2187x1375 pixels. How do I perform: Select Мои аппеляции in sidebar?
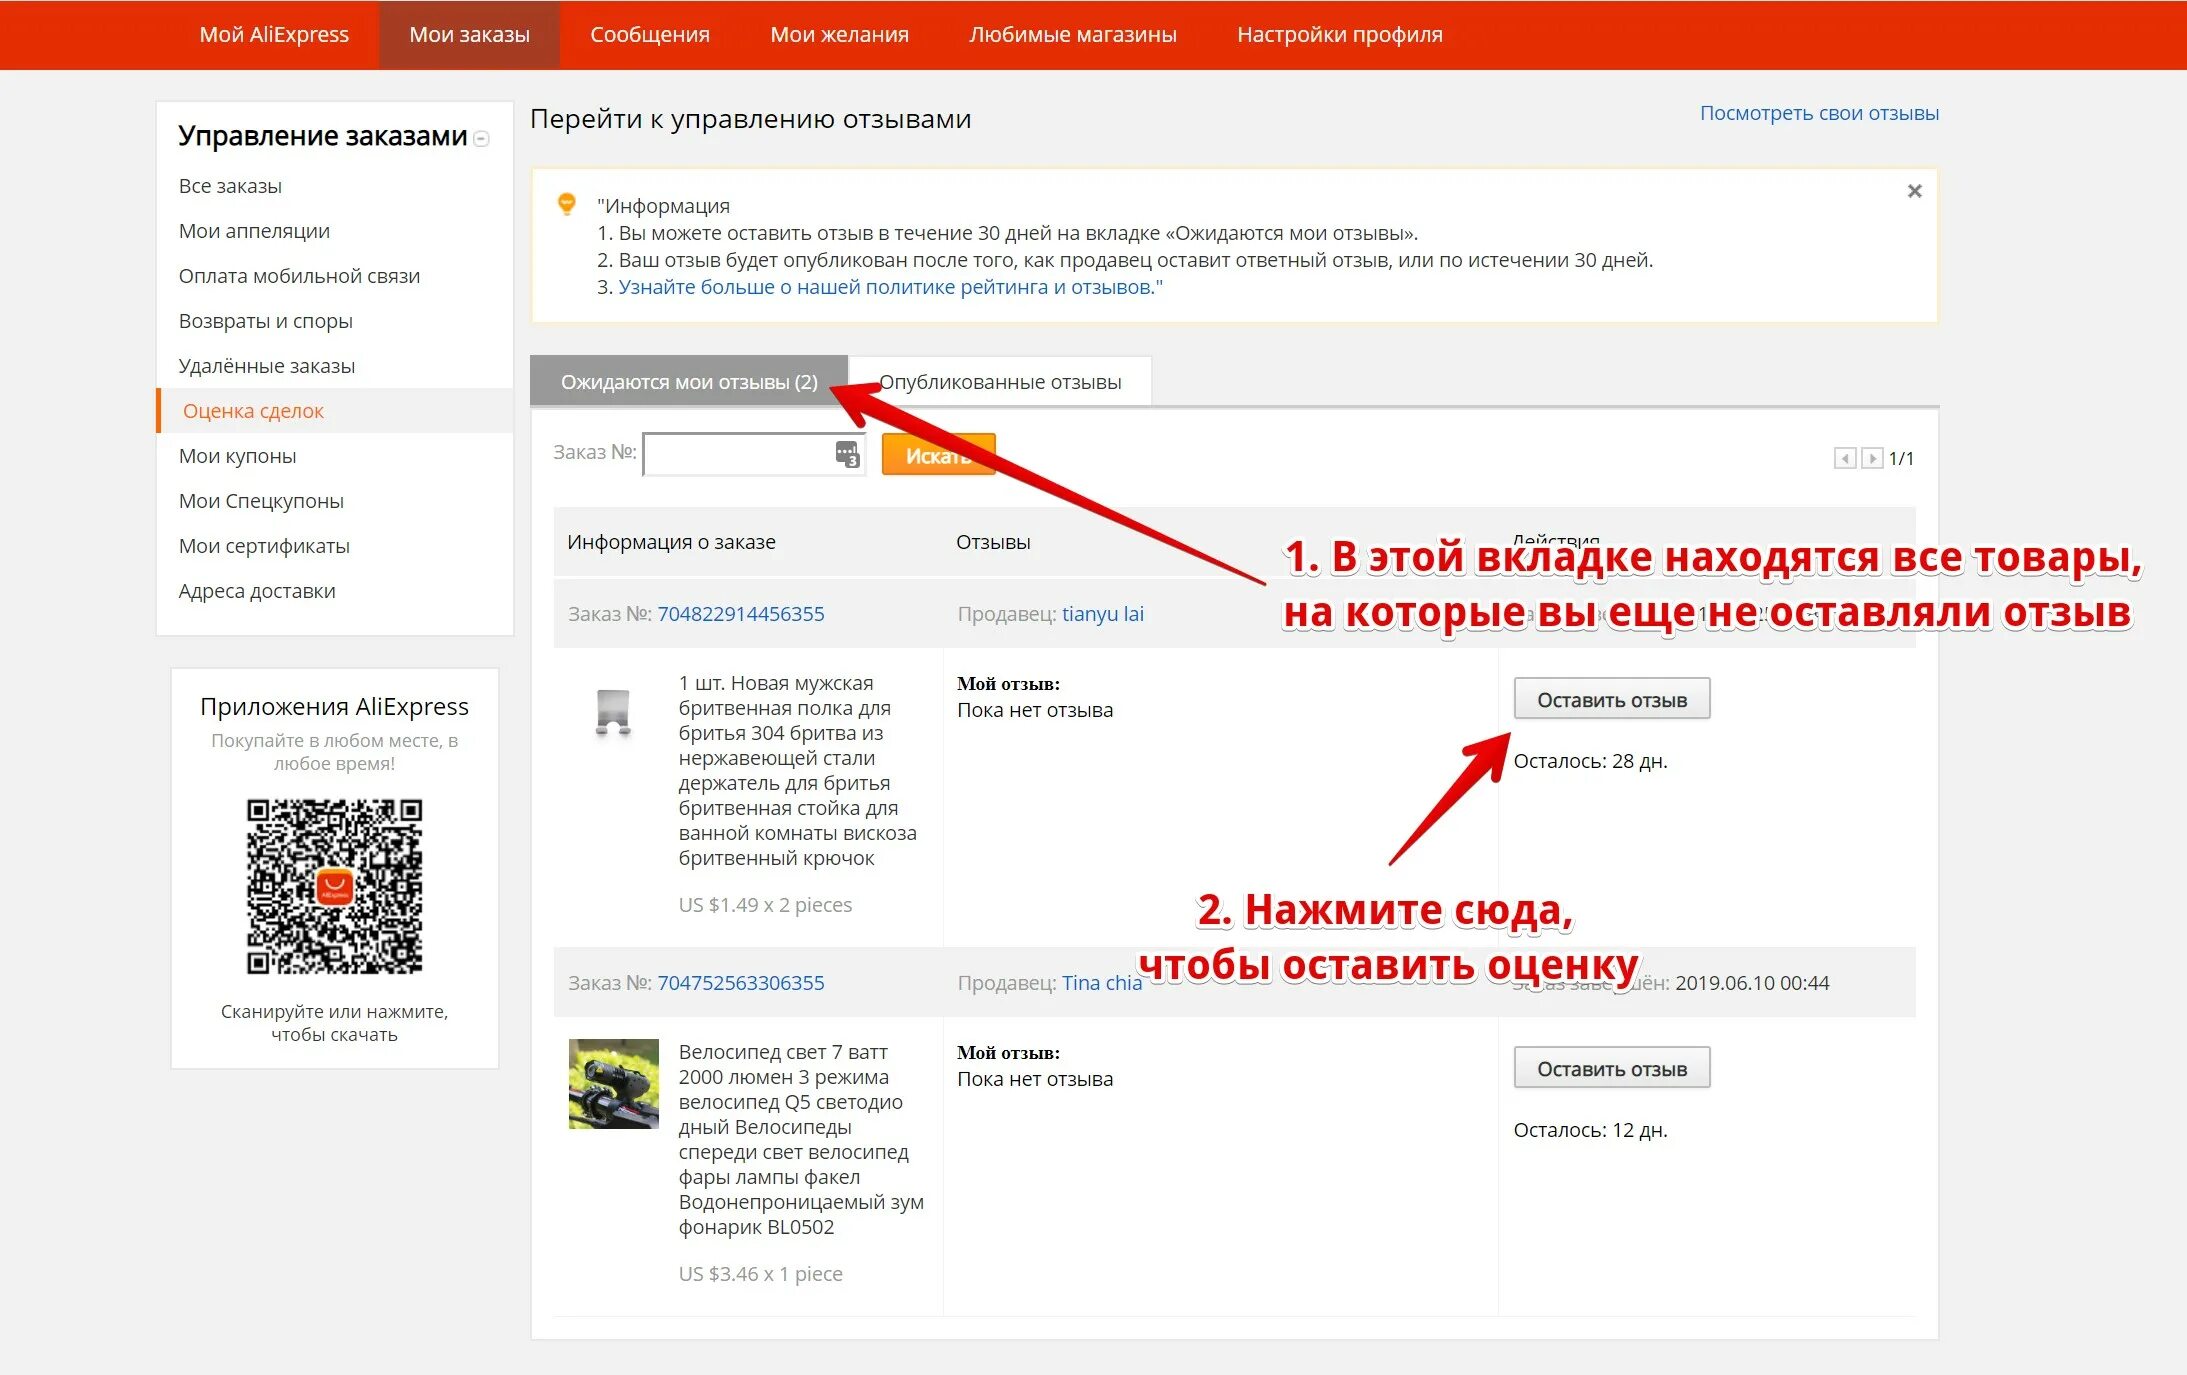tap(254, 231)
